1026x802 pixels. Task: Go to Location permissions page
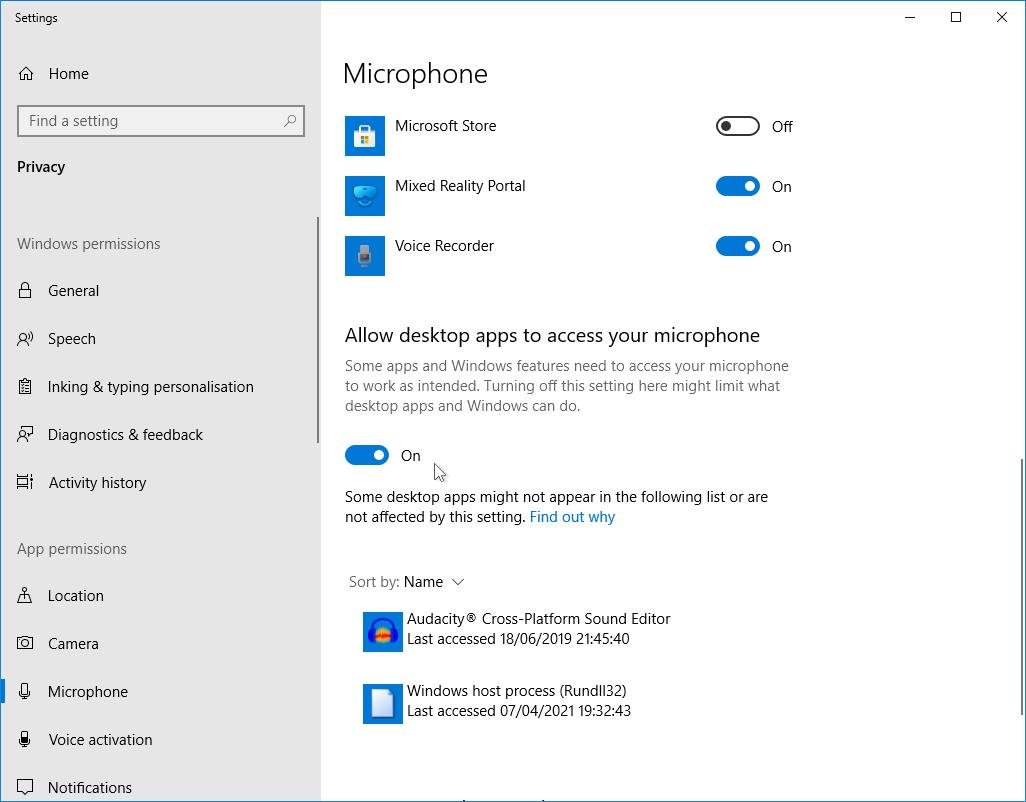coord(75,596)
